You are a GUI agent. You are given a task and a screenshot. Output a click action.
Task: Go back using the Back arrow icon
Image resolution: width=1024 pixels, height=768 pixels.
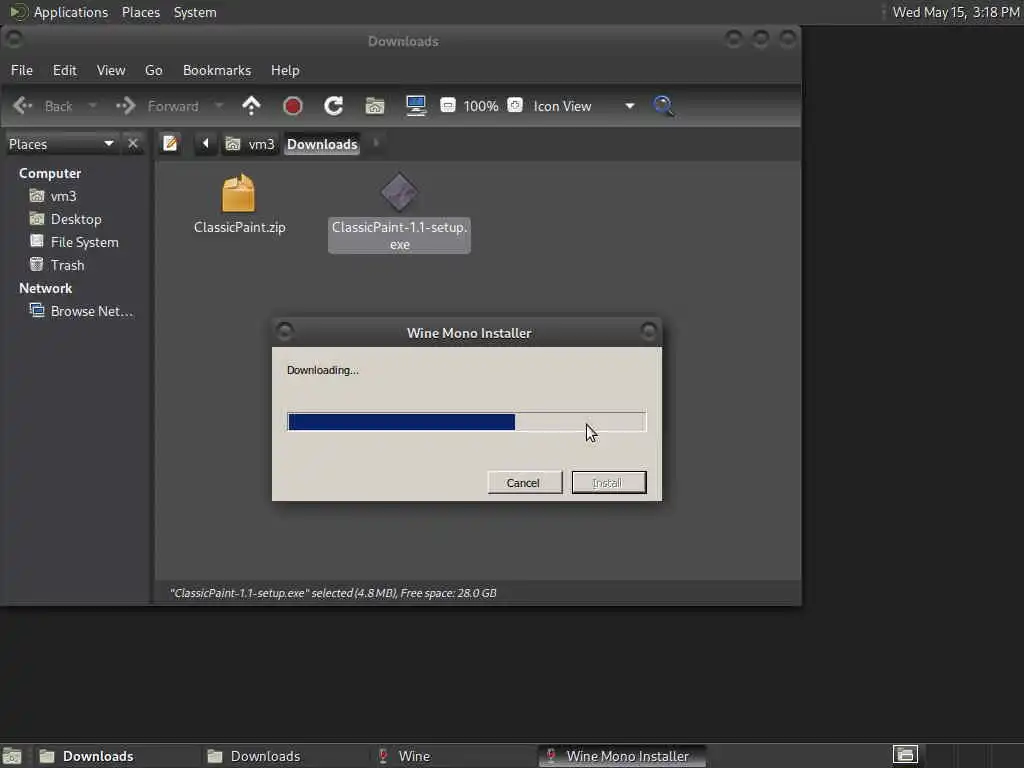[23, 106]
